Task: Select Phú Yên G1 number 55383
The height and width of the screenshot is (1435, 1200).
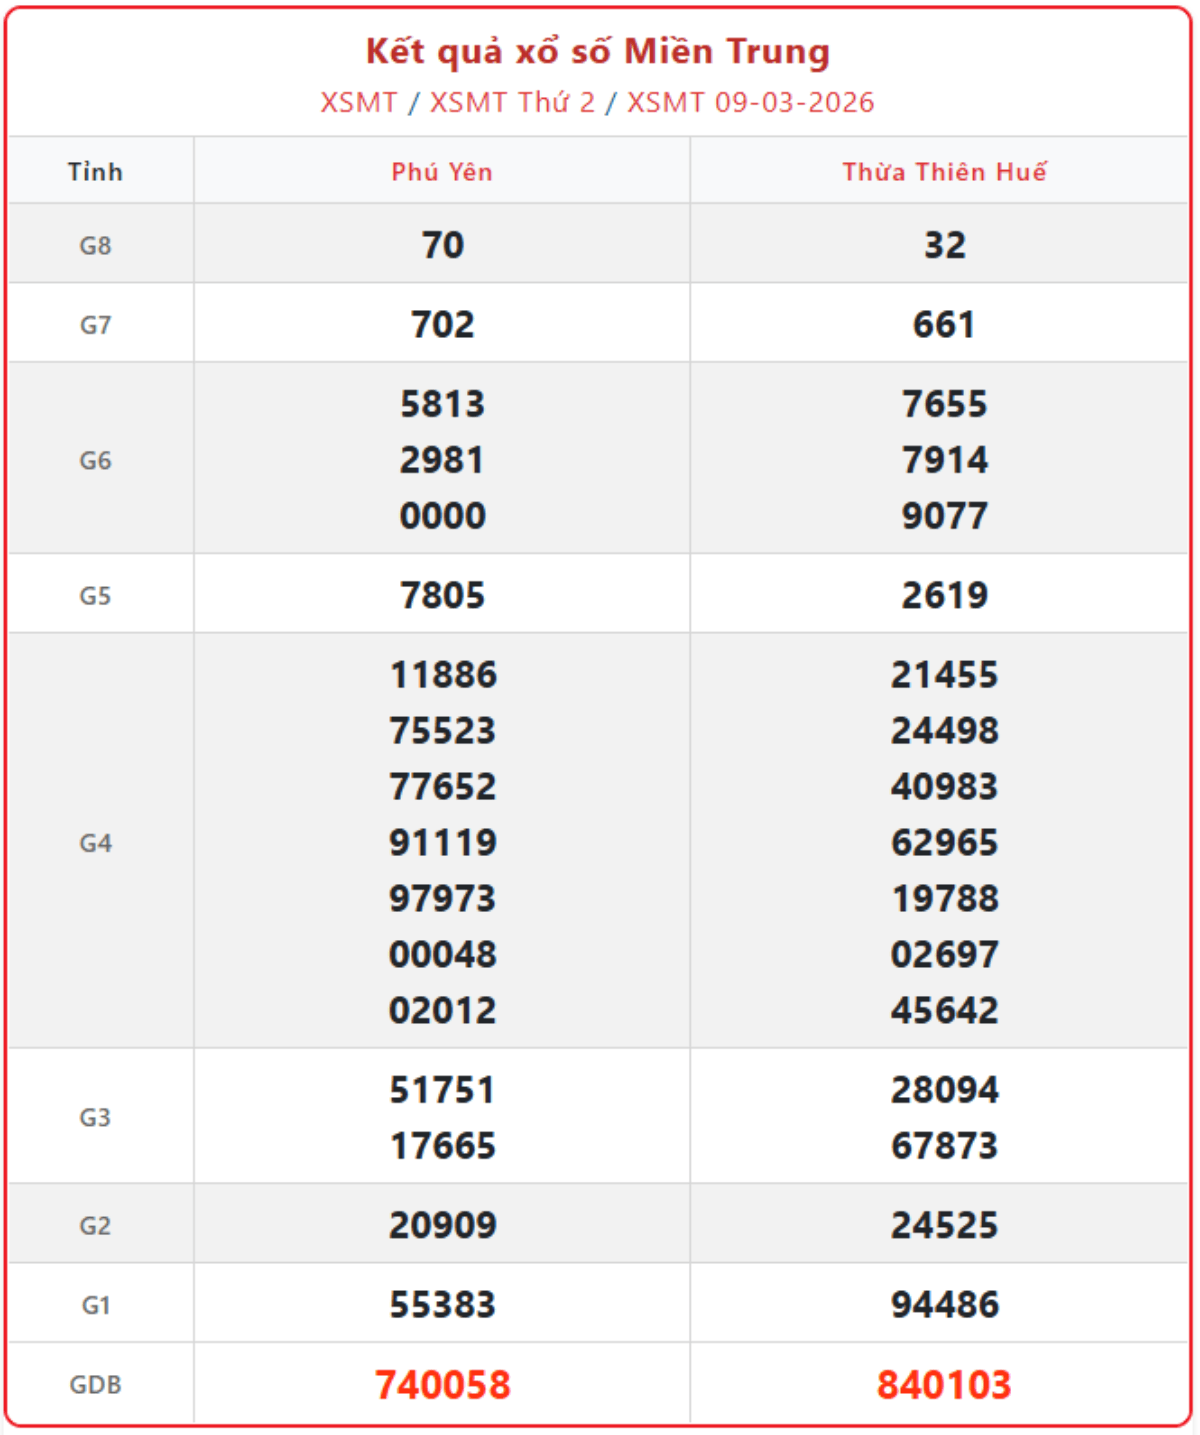Action: (x=443, y=1305)
